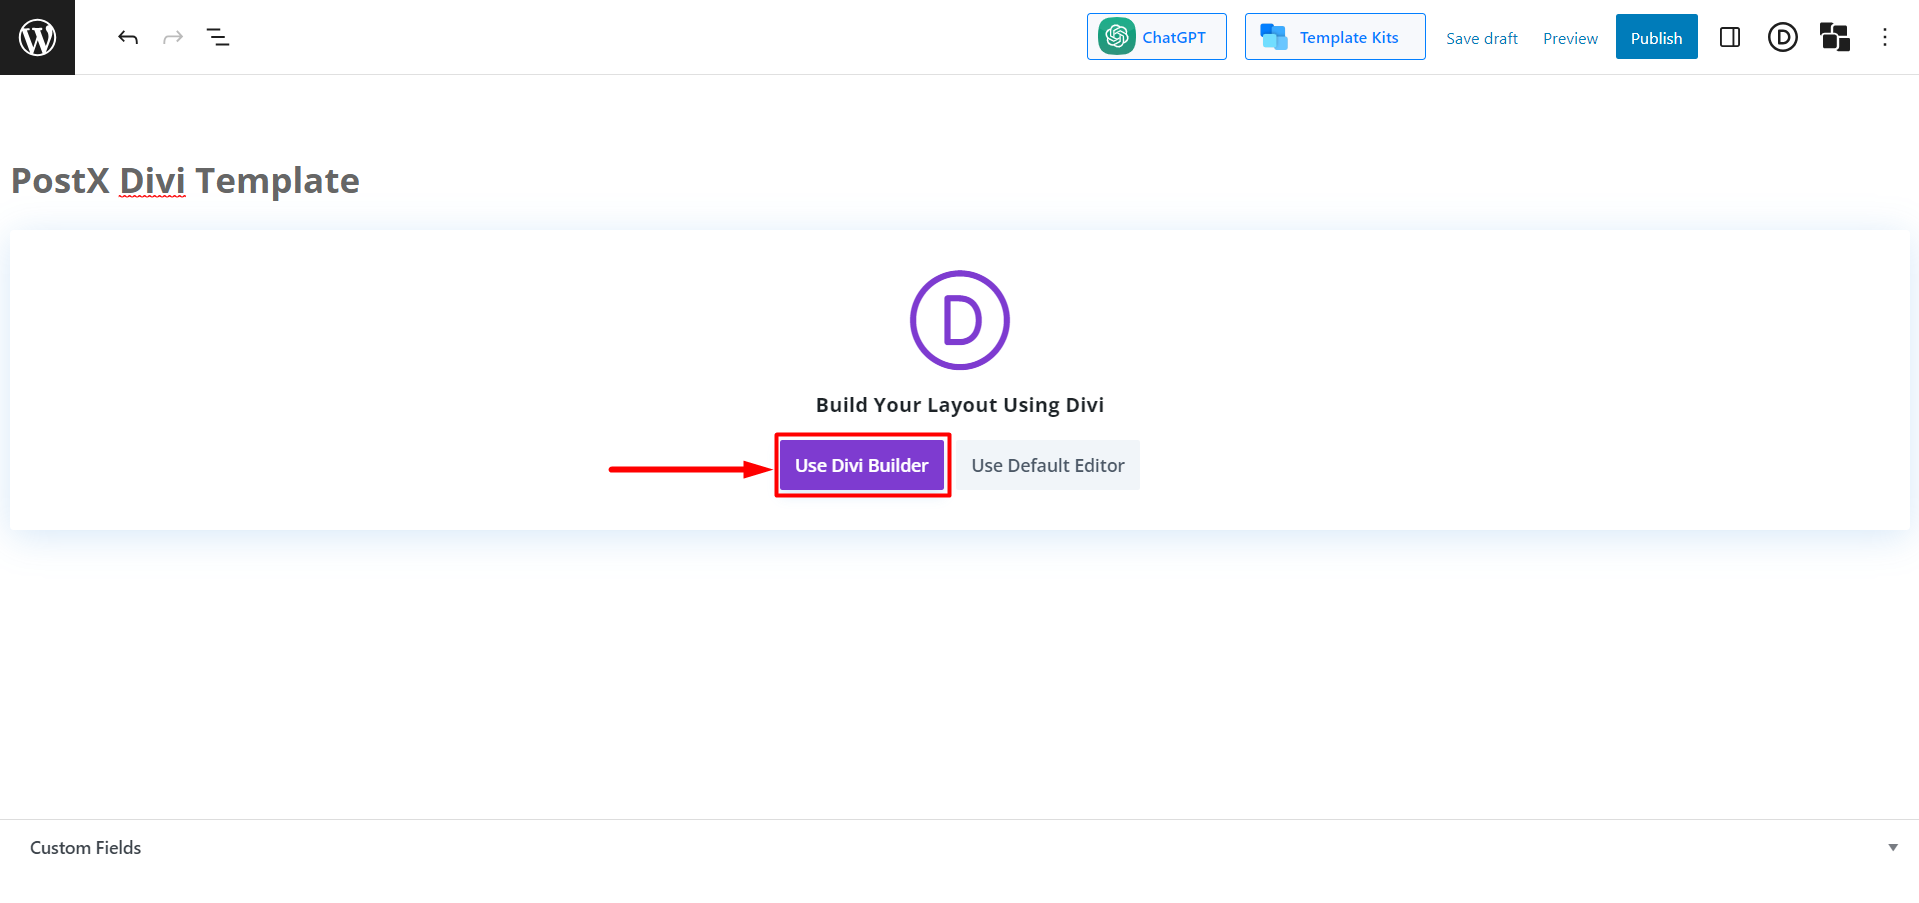
Task: Save the post as a draft
Action: (1481, 38)
